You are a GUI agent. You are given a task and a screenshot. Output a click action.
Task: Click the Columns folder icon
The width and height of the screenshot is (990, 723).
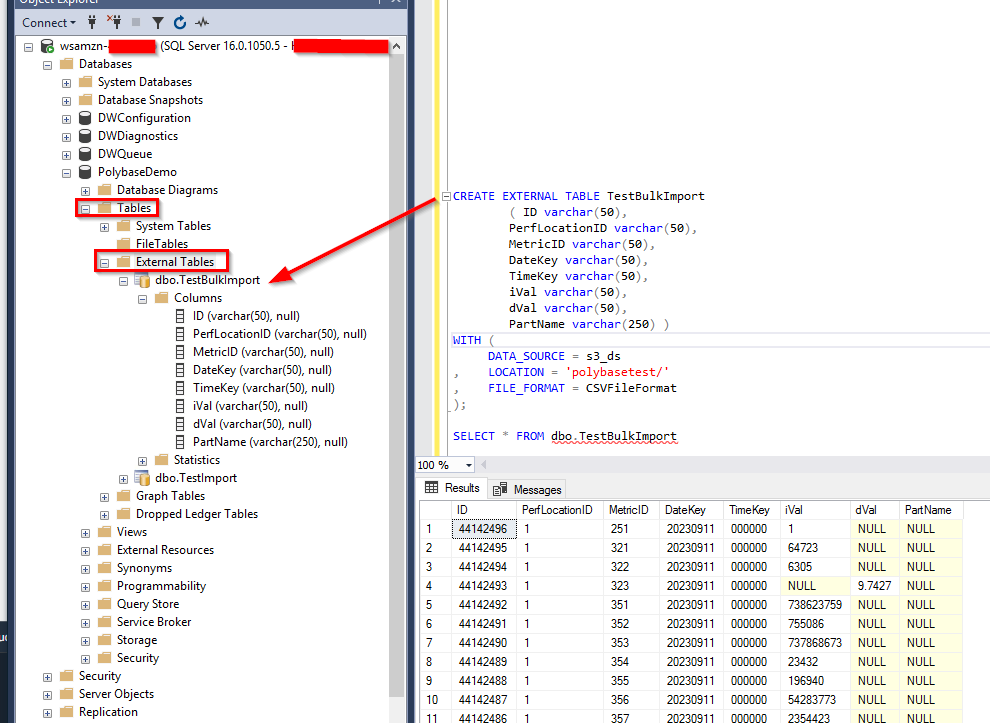(x=162, y=297)
